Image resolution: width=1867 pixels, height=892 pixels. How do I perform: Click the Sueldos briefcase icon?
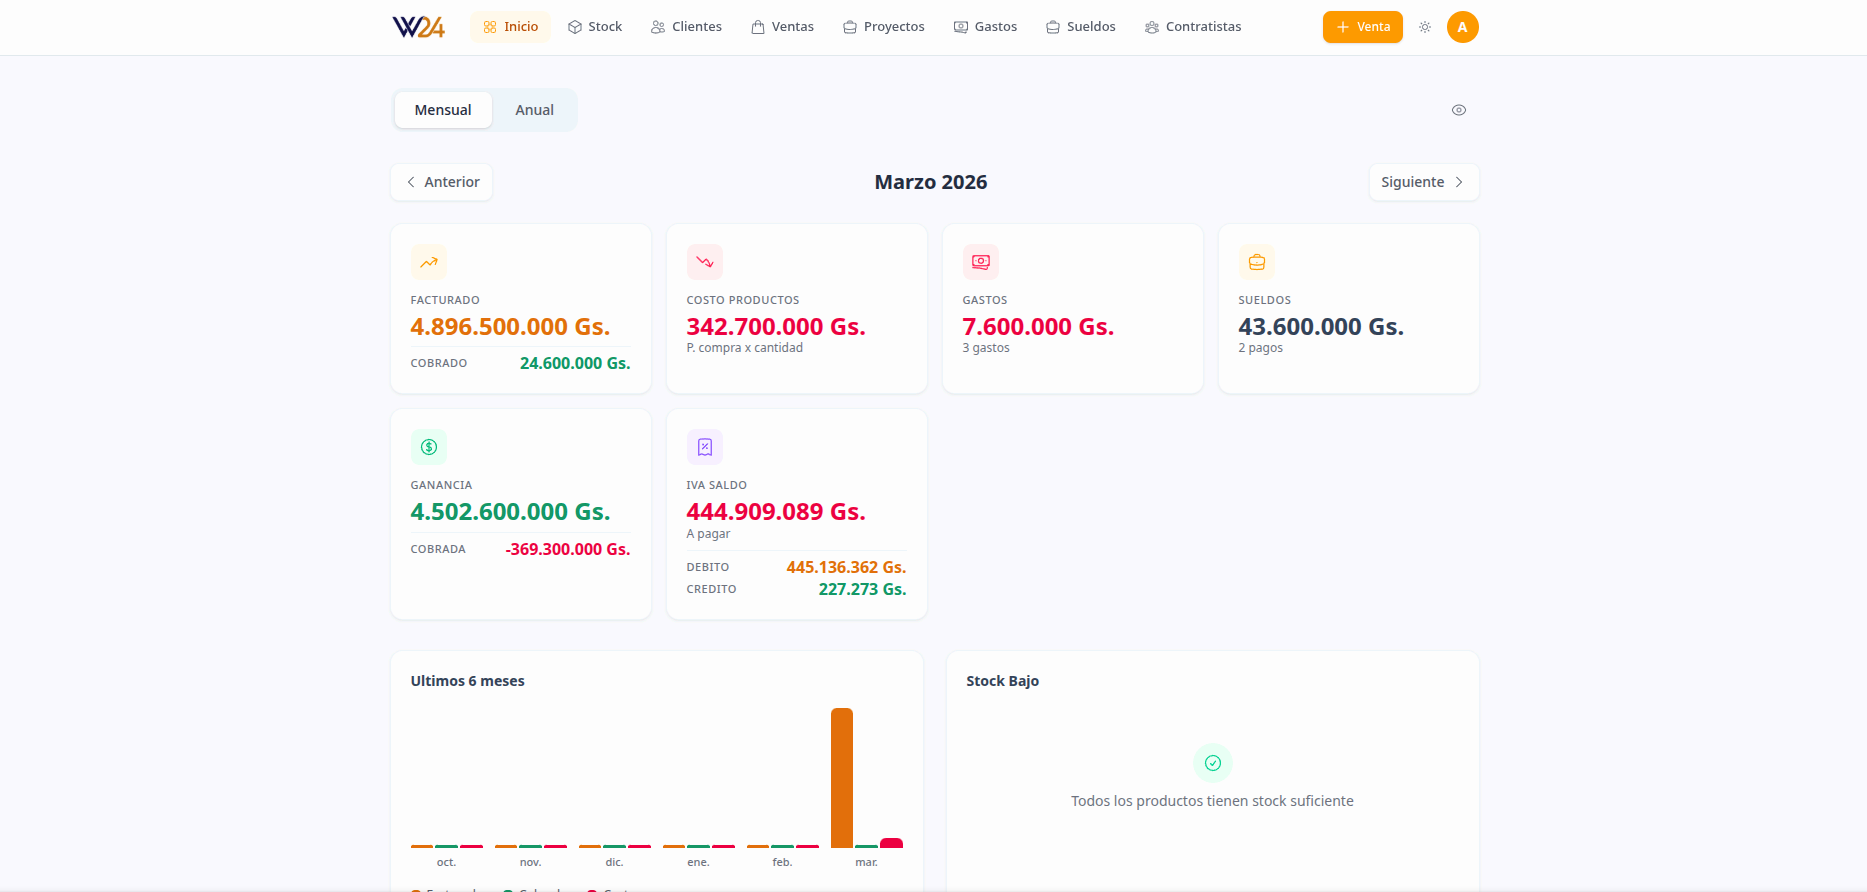tap(1257, 262)
